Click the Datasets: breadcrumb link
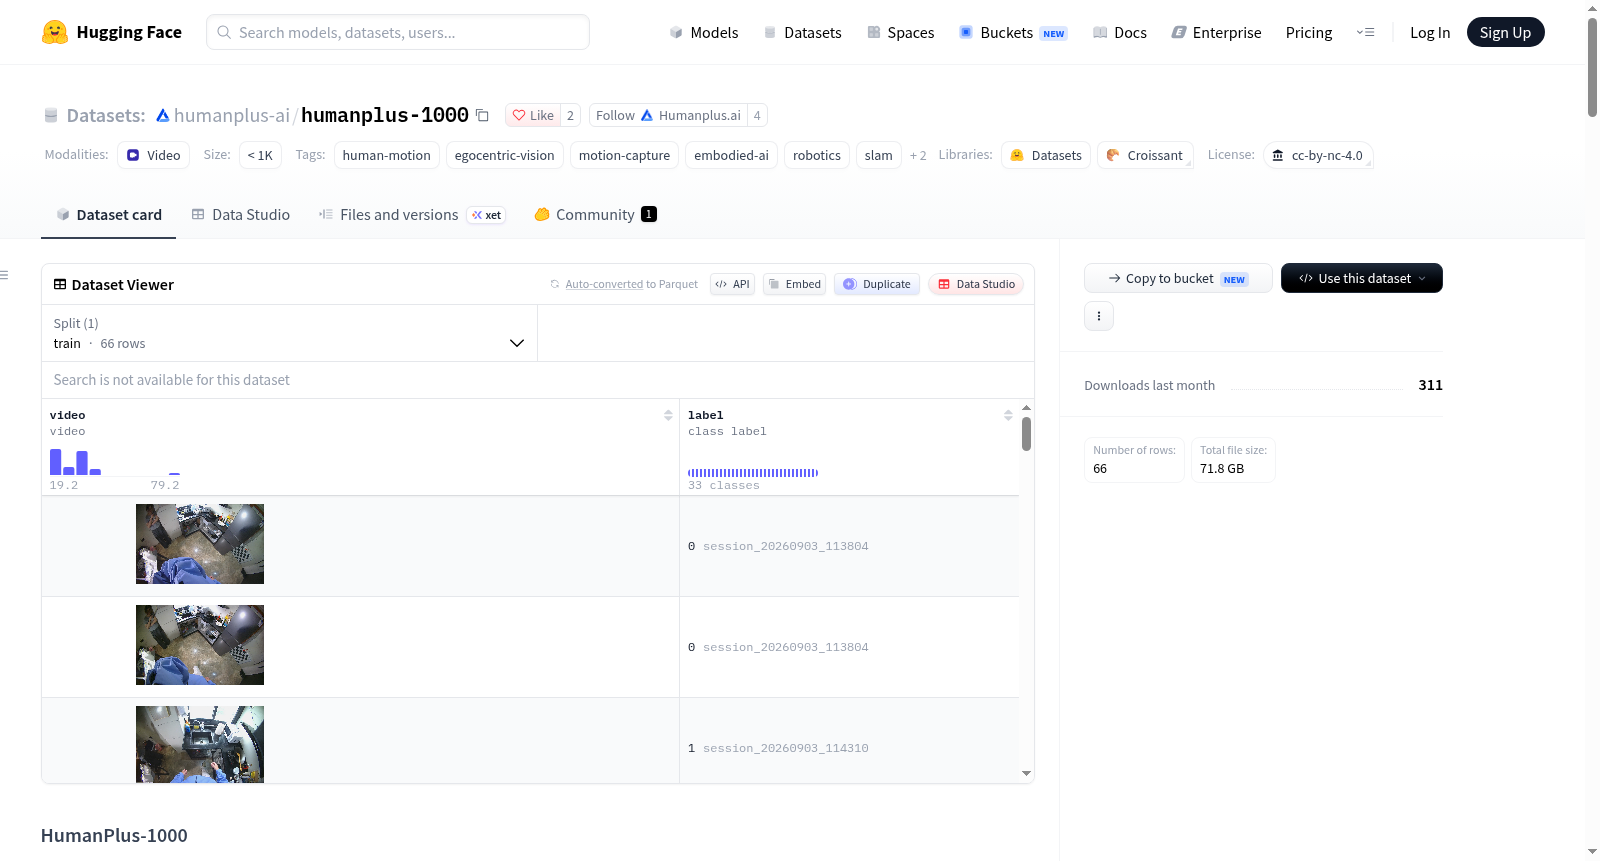Viewport: 1600px width, 861px height. coord(105,115)
